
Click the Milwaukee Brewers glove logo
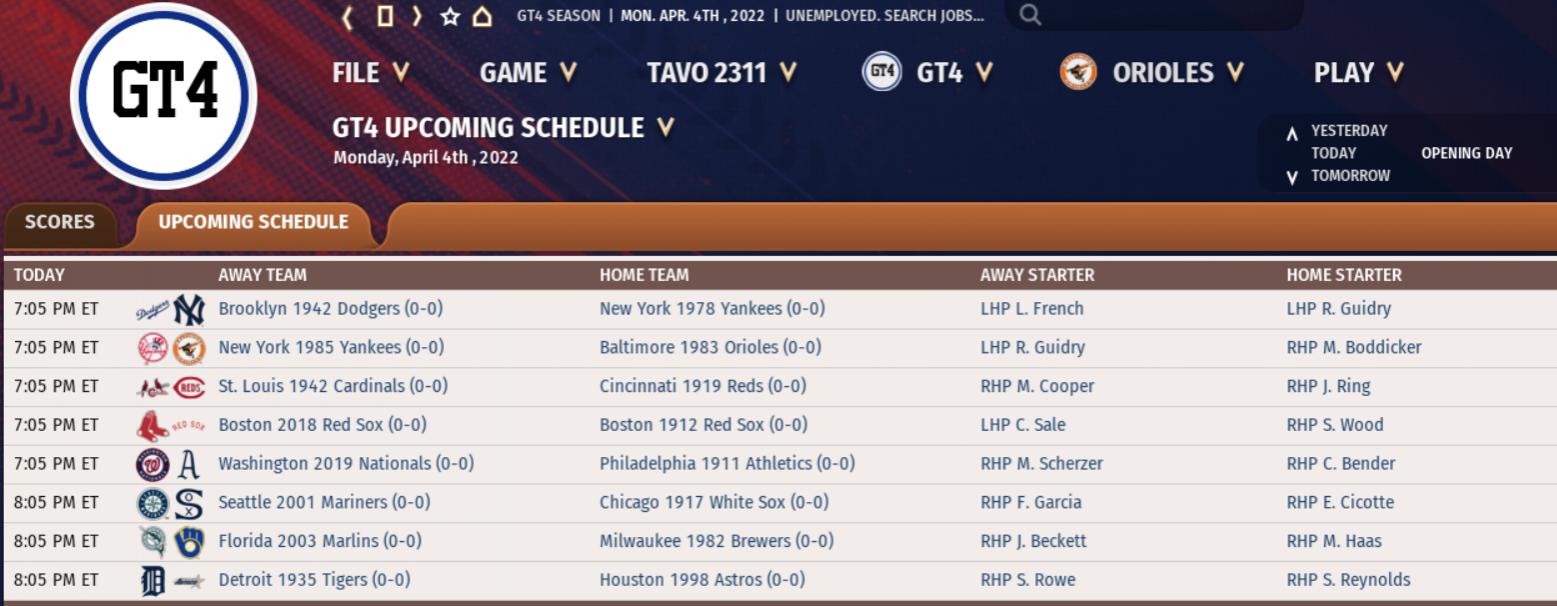[189, 542]
